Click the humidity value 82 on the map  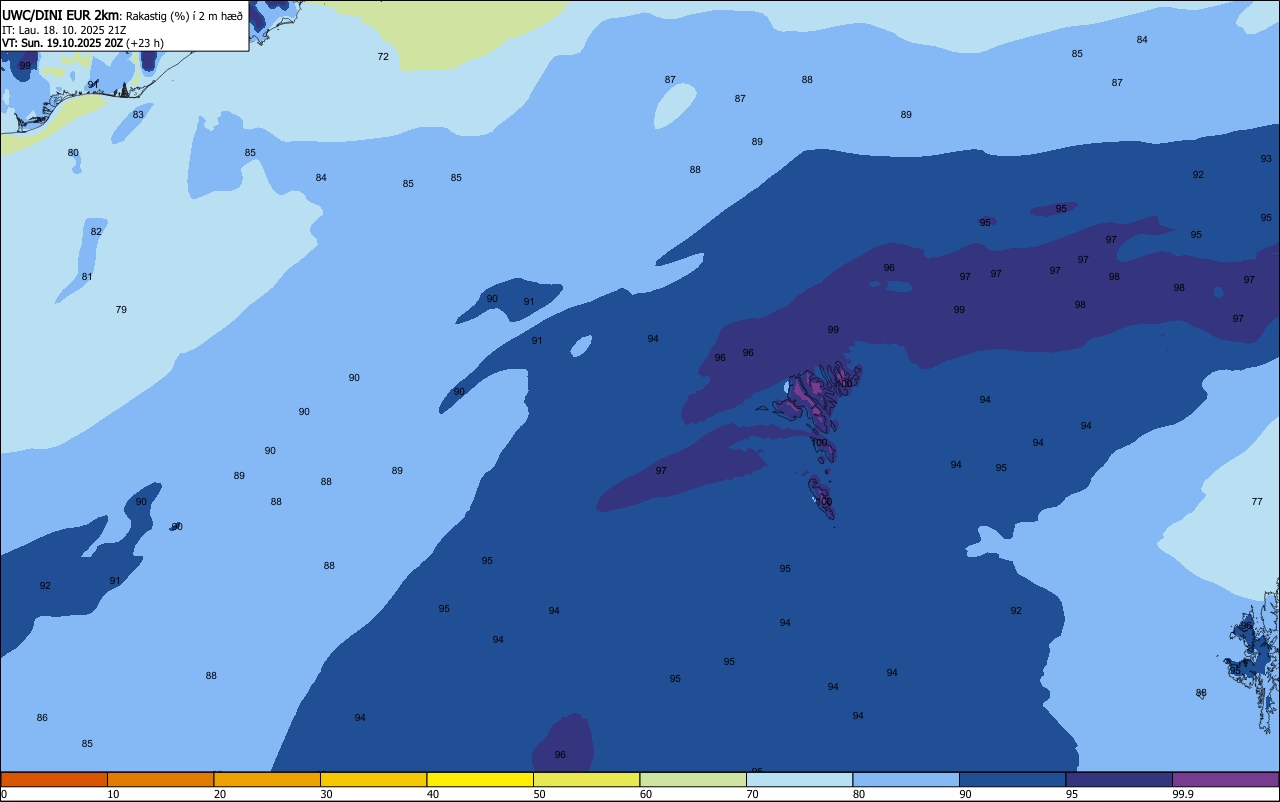click(96, 232)
